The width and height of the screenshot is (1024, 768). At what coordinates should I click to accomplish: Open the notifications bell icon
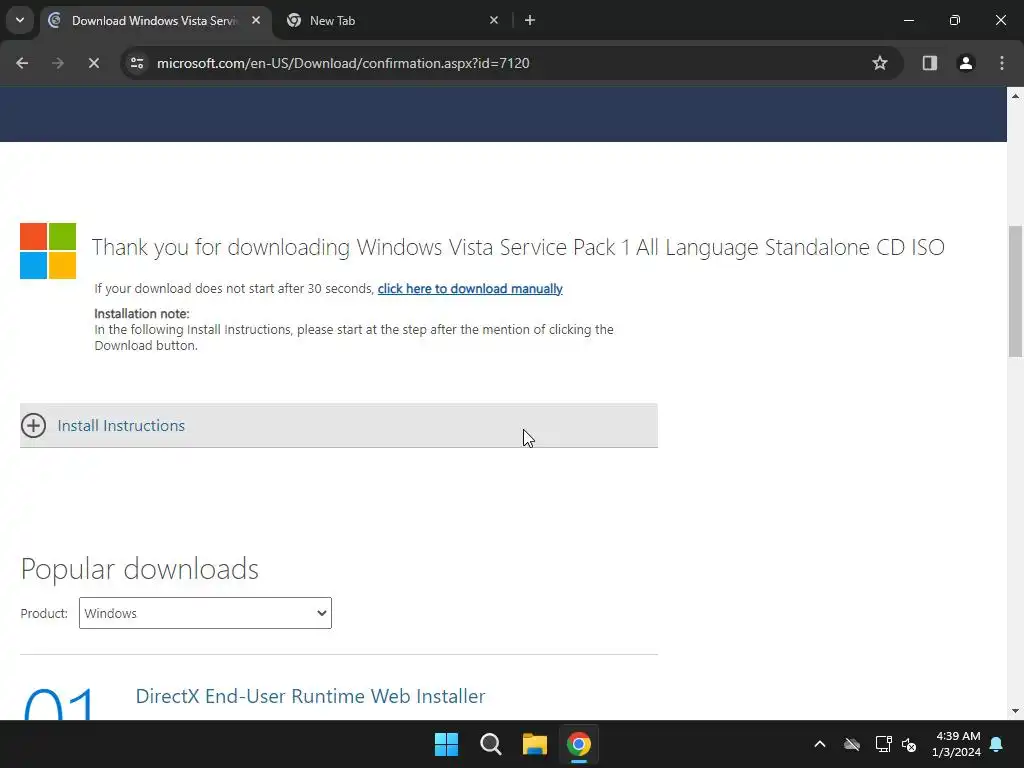(997, 744)
